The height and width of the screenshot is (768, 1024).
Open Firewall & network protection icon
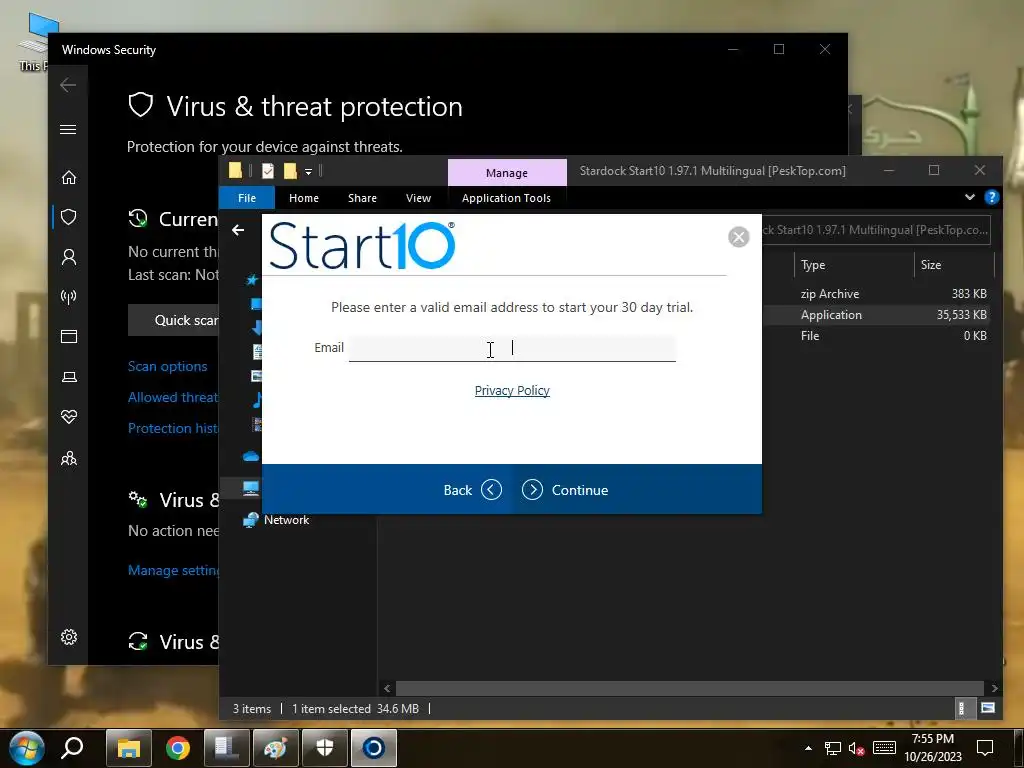tap(69, 297)
